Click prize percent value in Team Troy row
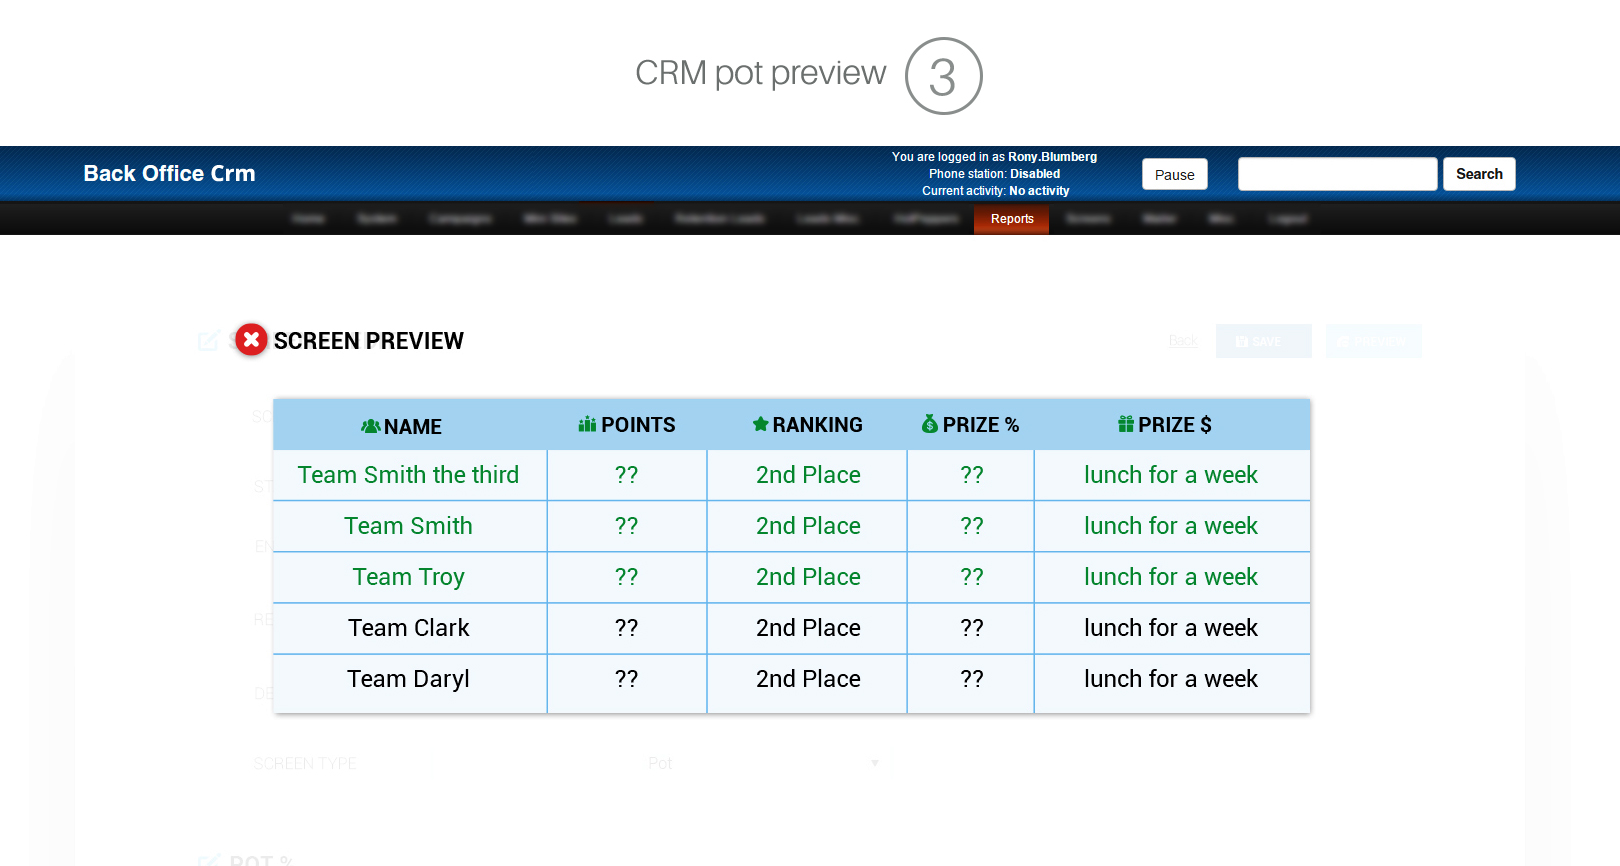 [x=972, y=577]
